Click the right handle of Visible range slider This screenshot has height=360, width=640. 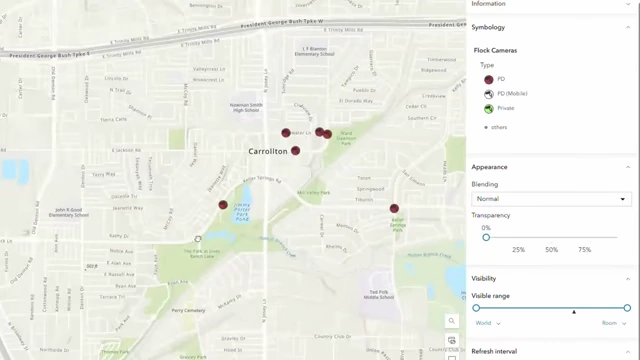[627, 308]
